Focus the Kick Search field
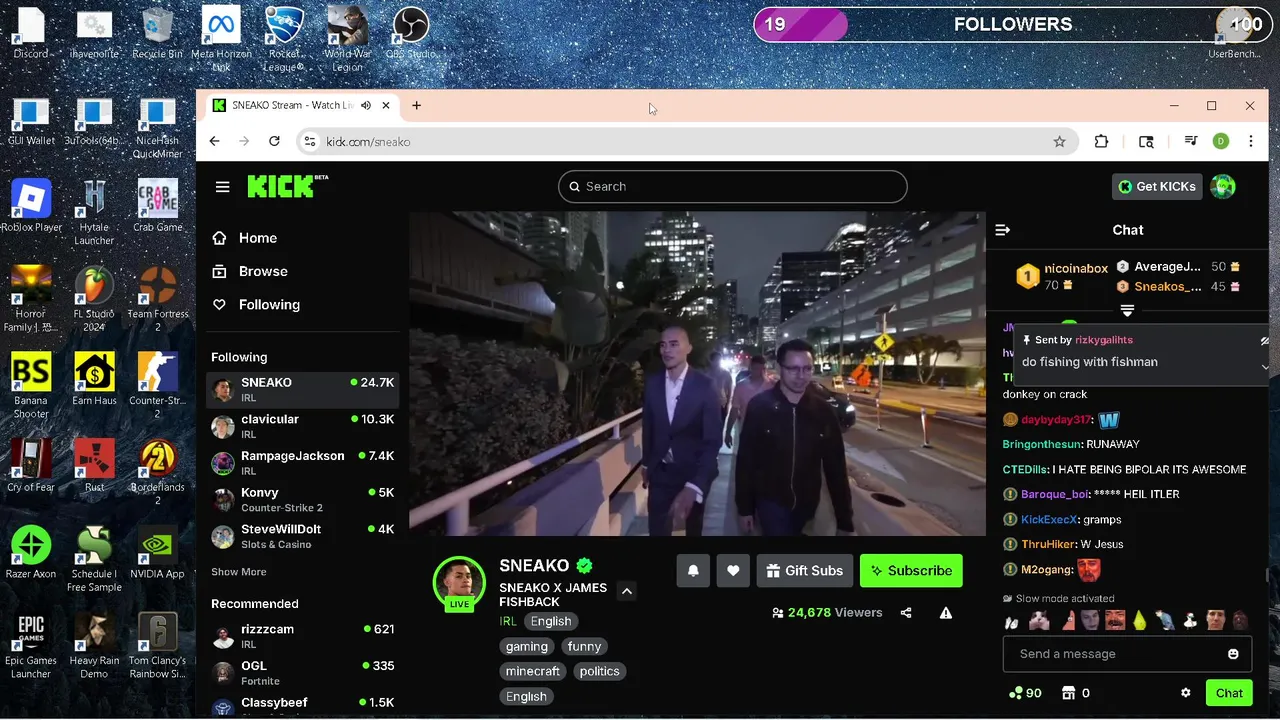This screenshot has width=1280, height=720. tap(733, 186)
